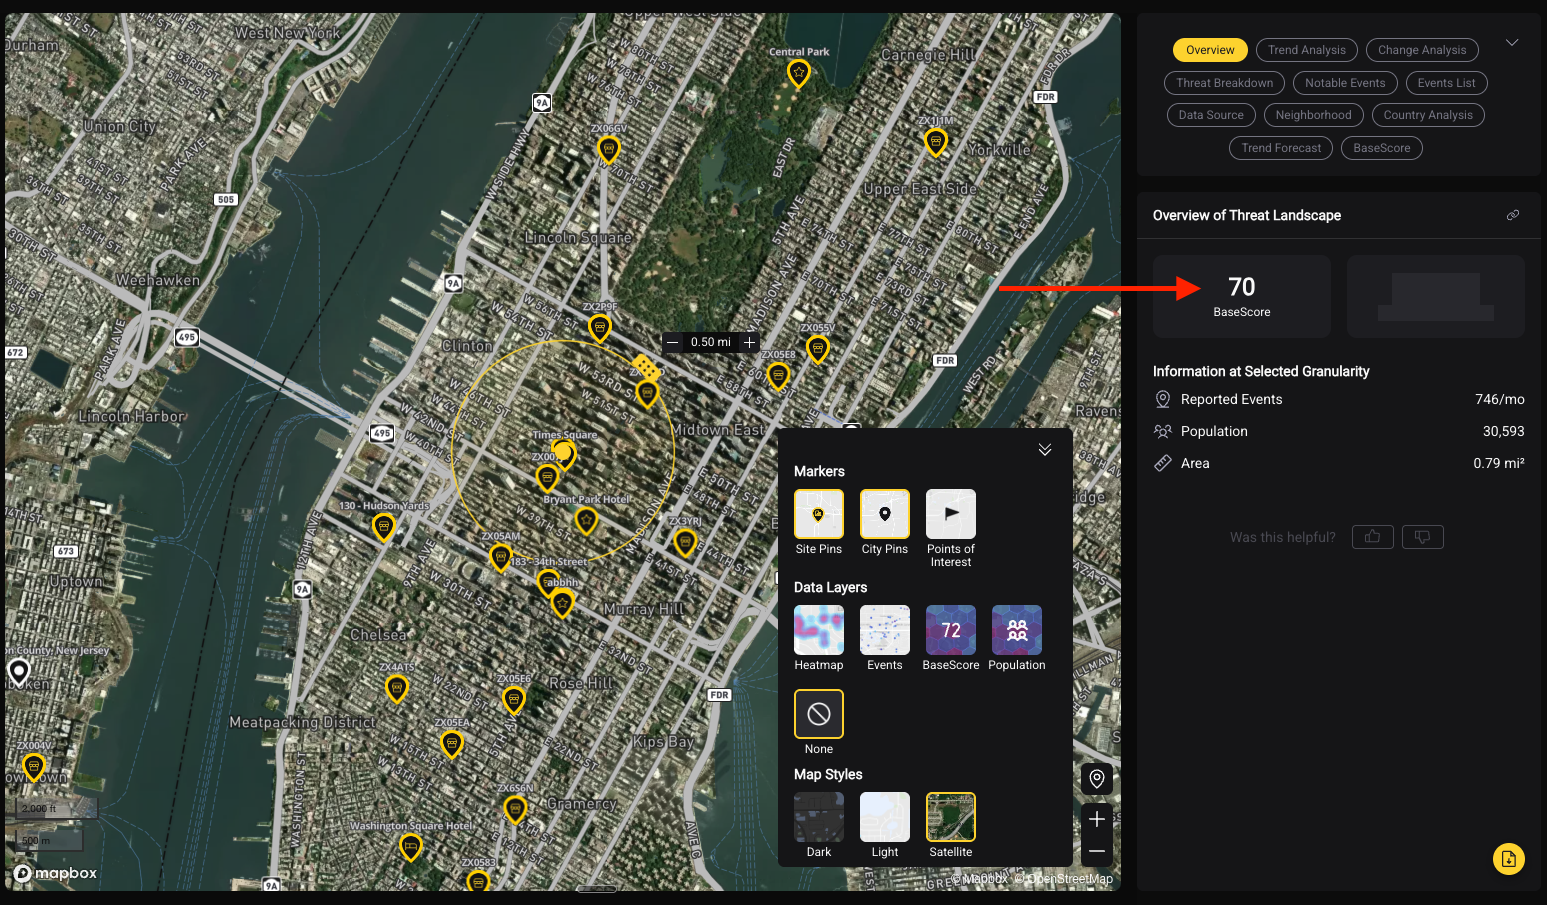Toggle City Pins markers

(x=885, y=514)
